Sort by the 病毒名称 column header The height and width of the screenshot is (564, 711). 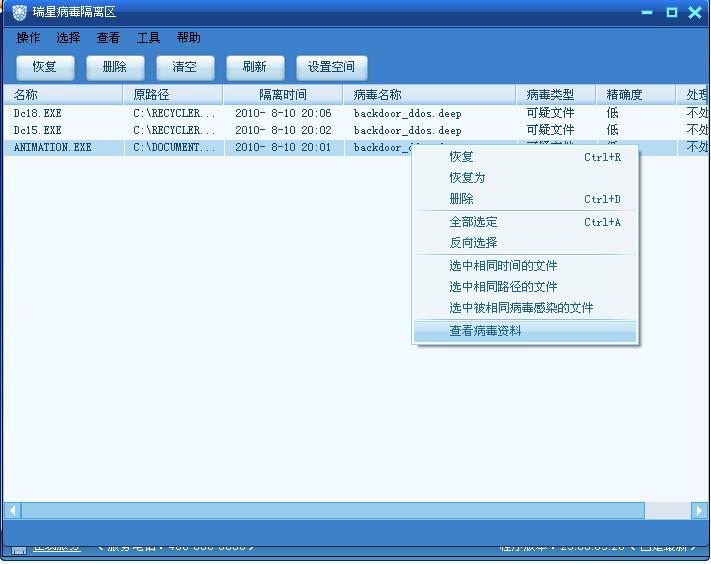point(429,95)
